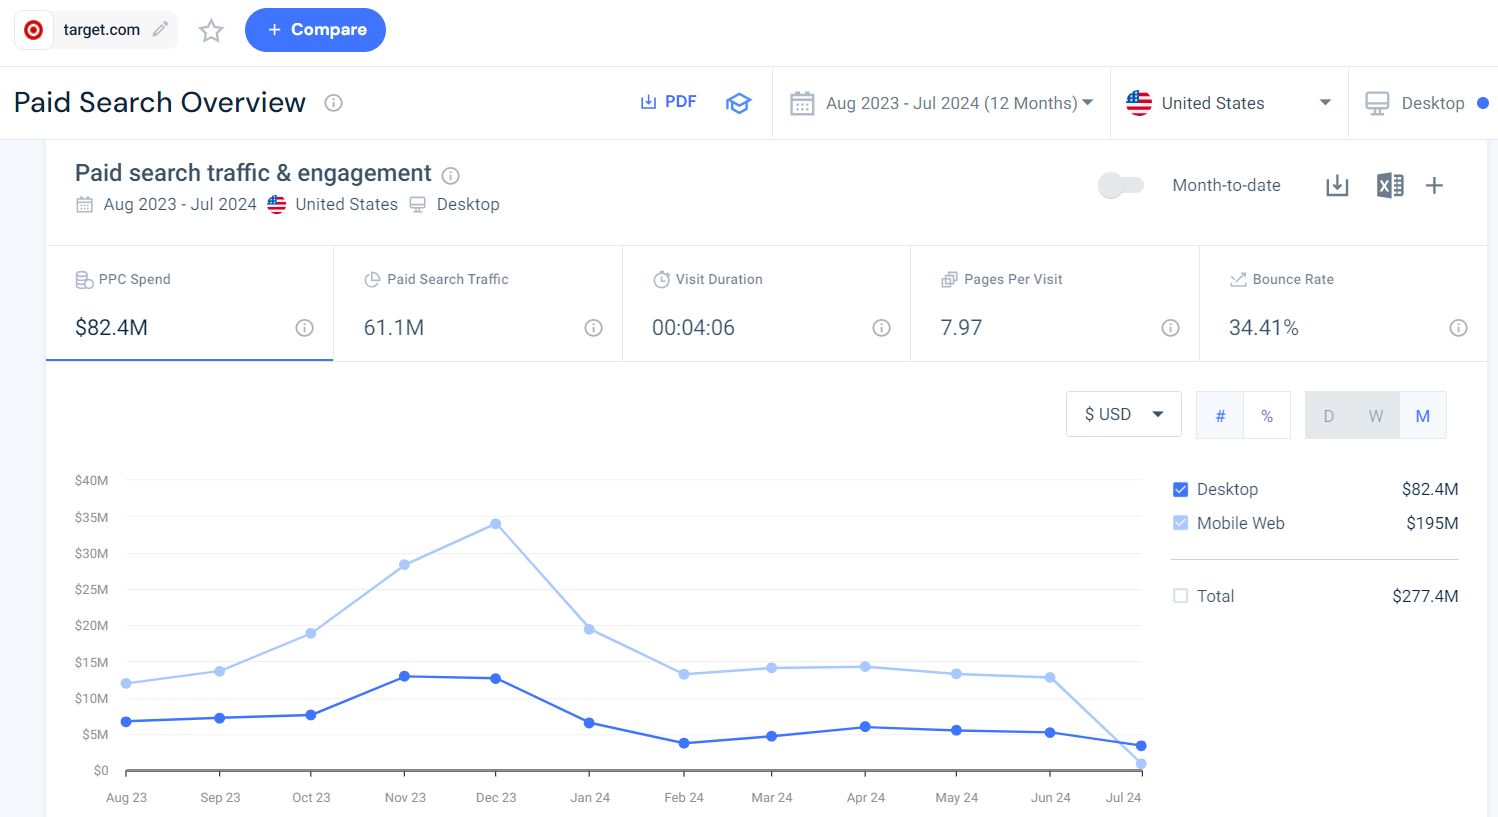Open info icon next to Paid search traffic & engagement
Viewport: 1498px width, 817px height.
click(x=451, y=176)
